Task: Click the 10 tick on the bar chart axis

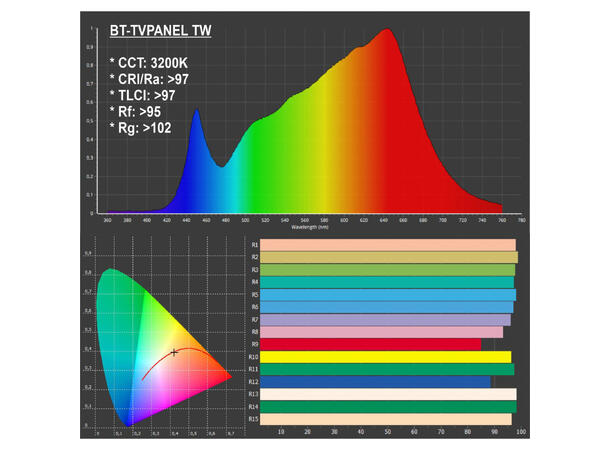Action: (x=281, y=432)
